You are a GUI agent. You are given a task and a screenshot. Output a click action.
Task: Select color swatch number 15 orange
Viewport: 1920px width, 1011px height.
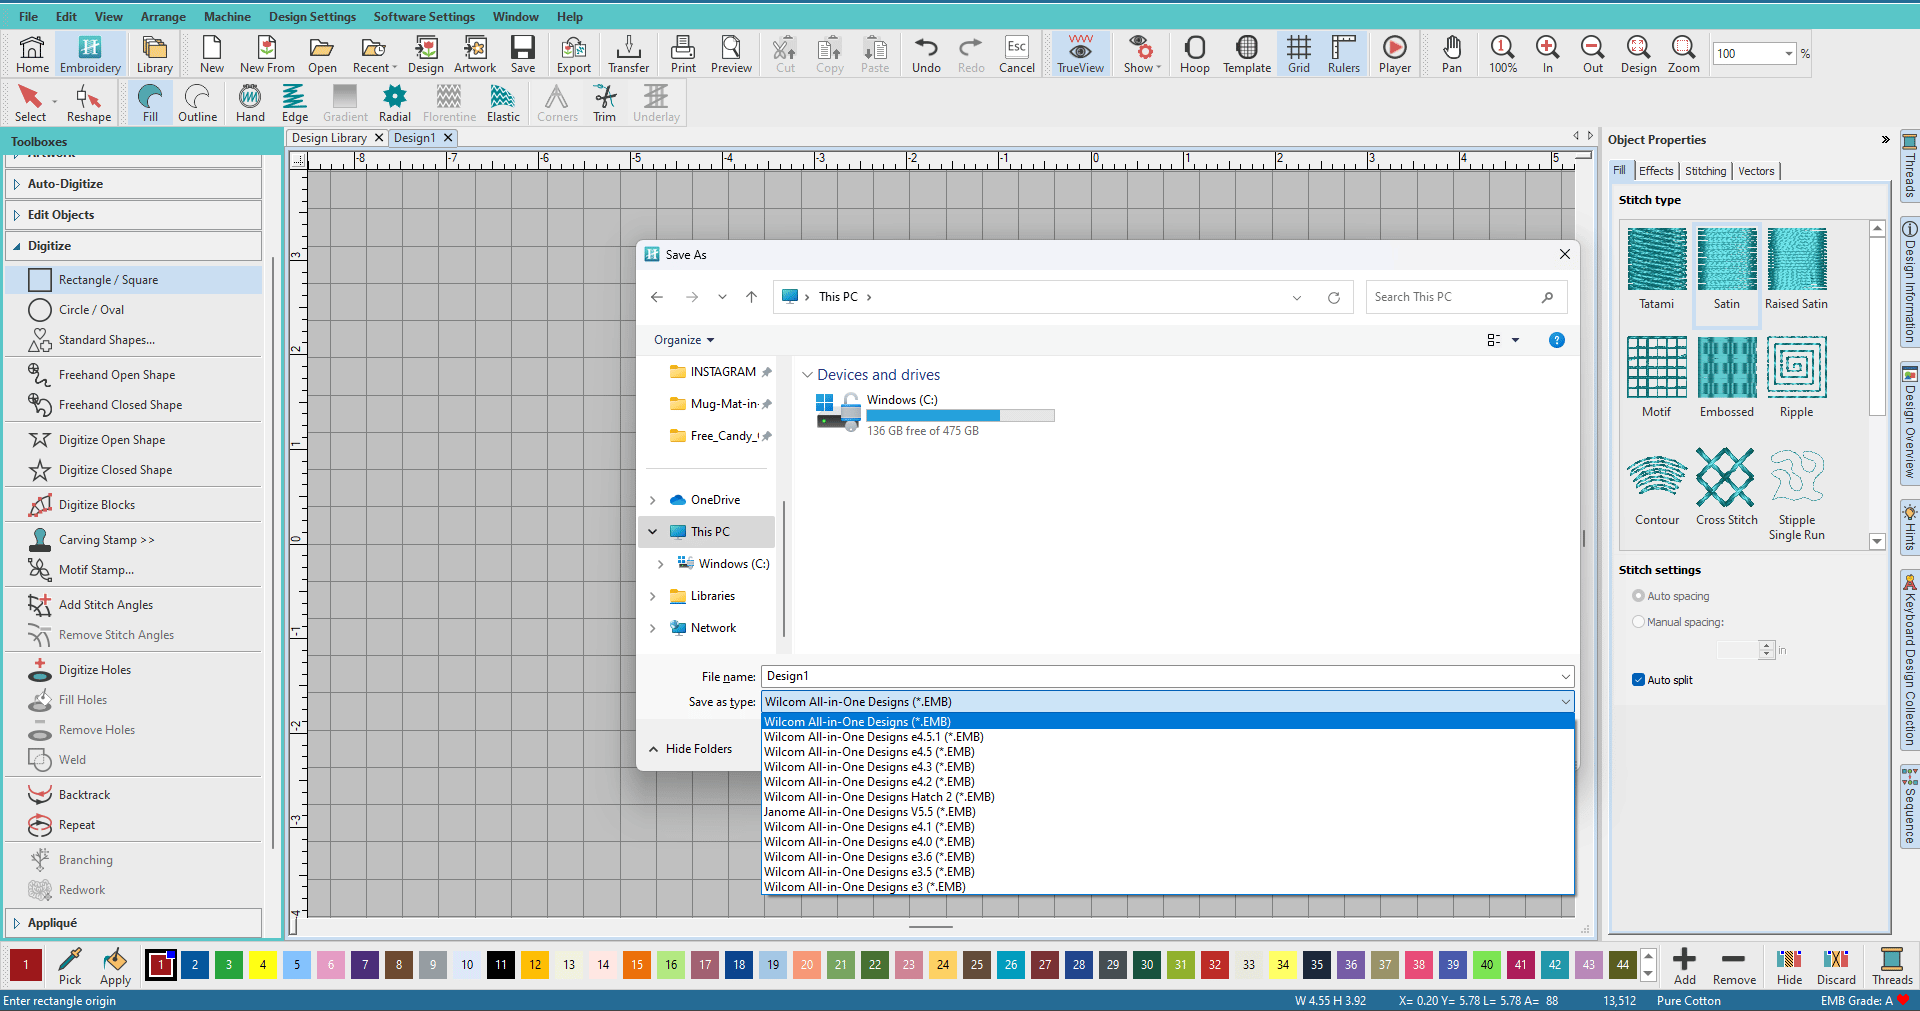tap(637, 965)
